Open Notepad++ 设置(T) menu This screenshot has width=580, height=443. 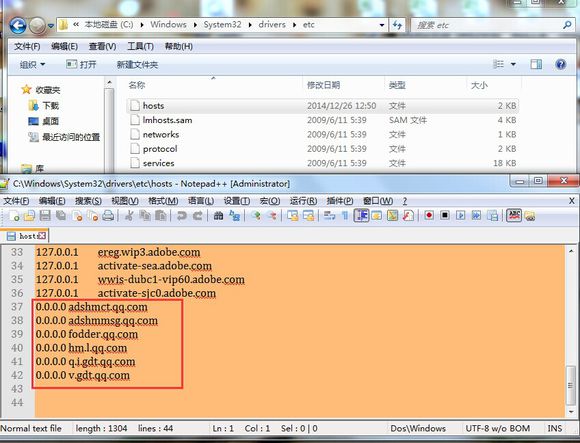pos(236,201)
